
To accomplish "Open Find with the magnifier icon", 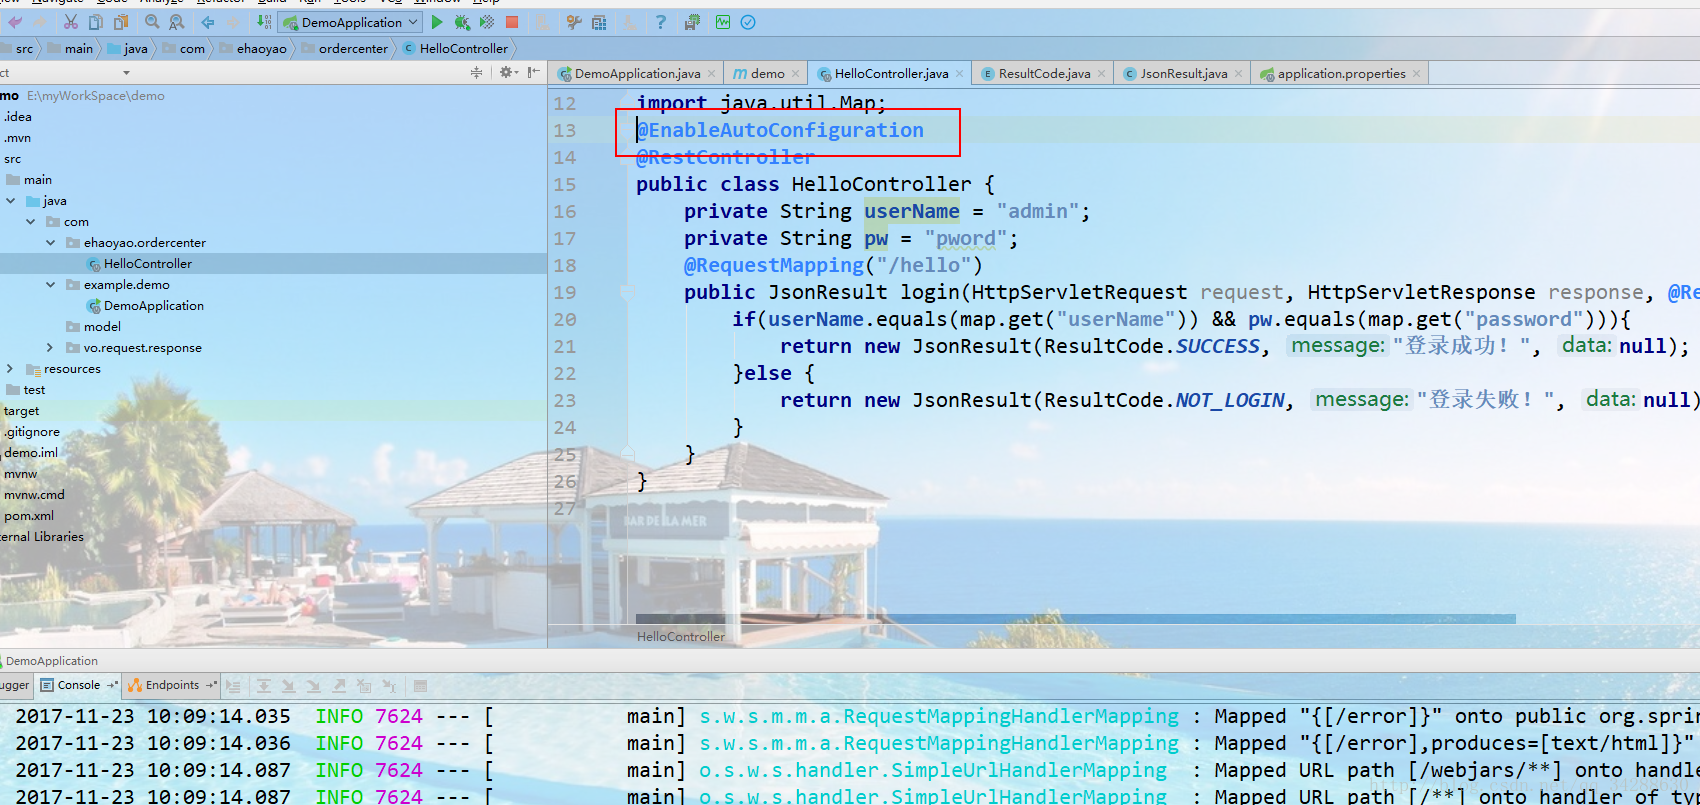I will [x=152, y=22].
